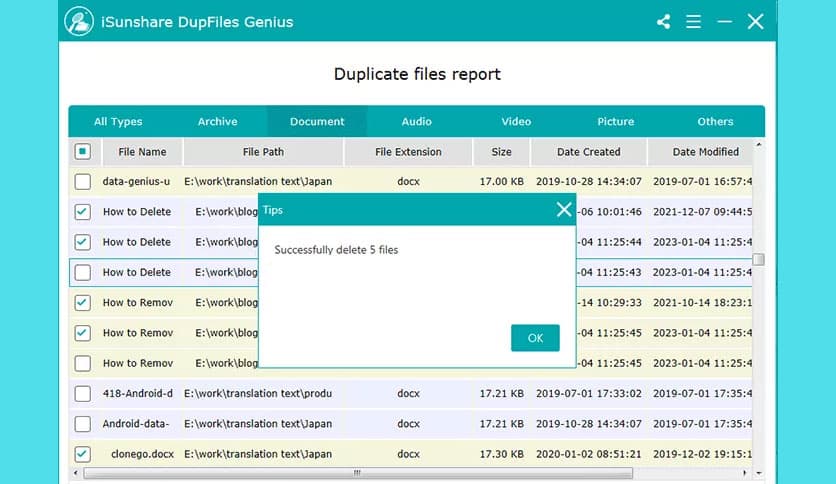Image resolution: width=836 pixels, height=484 pixels.
Task: Uncheck the clonego.docx row checkbox
Action: click(x=83, y=454)
